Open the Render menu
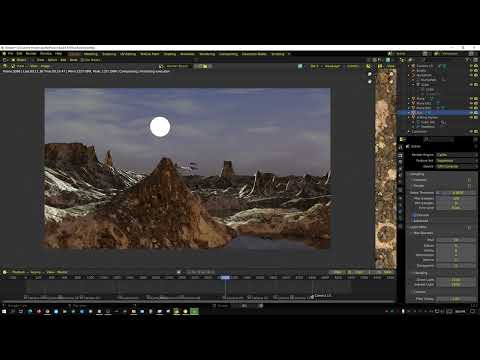480x360 pixels. point(31,54)
